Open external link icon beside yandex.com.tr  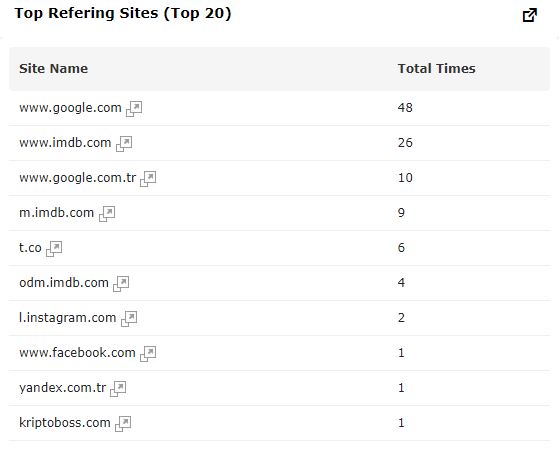pyautogui.click(x=118, y=388)
